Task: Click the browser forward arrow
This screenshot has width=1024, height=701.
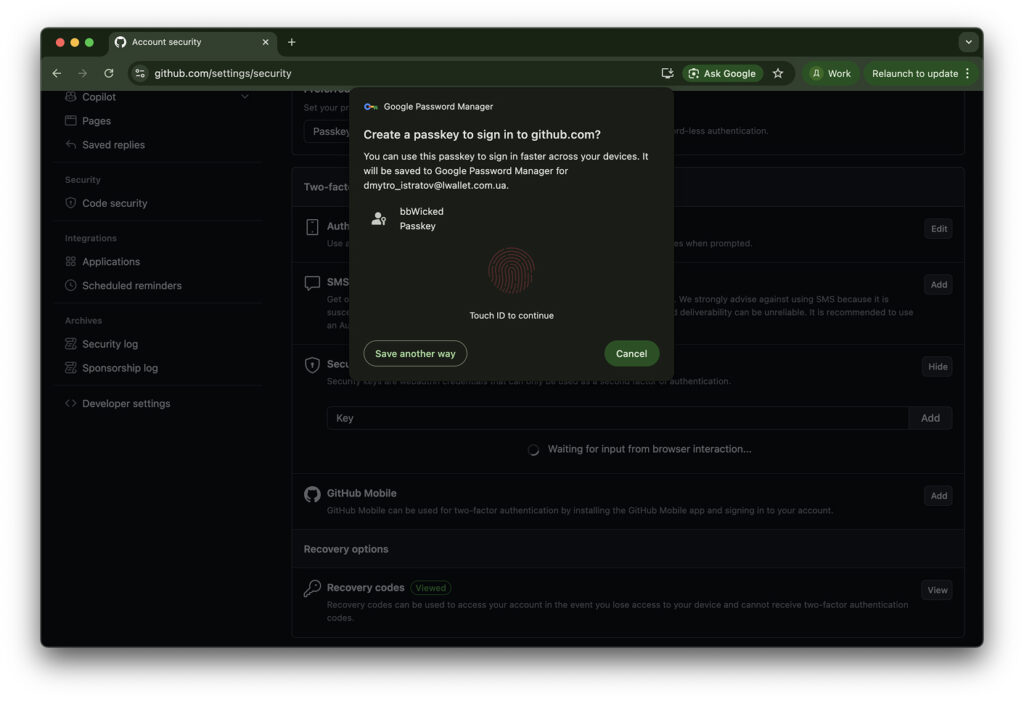Action: (x=82, y=73)
